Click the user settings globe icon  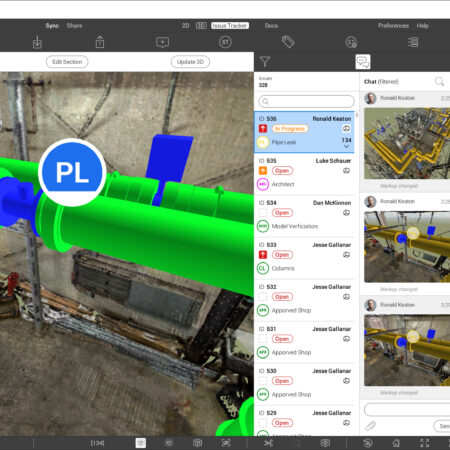pyautogui.click(x=351, y=42)
